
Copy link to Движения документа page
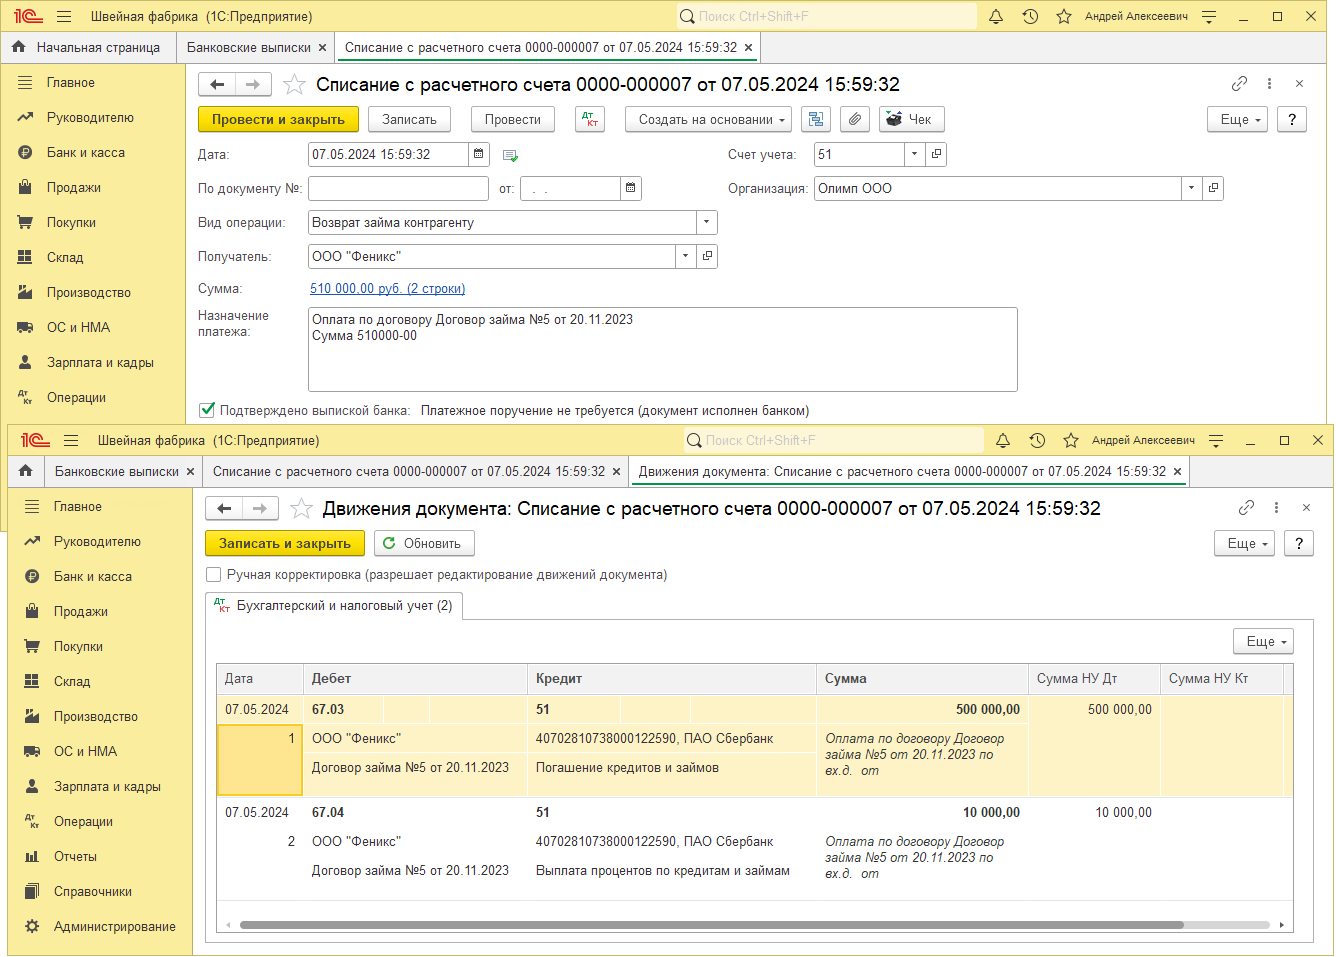1246,508
